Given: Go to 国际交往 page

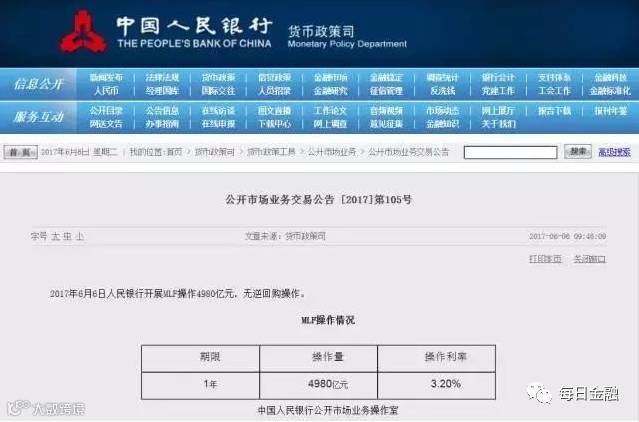Looking at the screenshot, I should (218, 91).
